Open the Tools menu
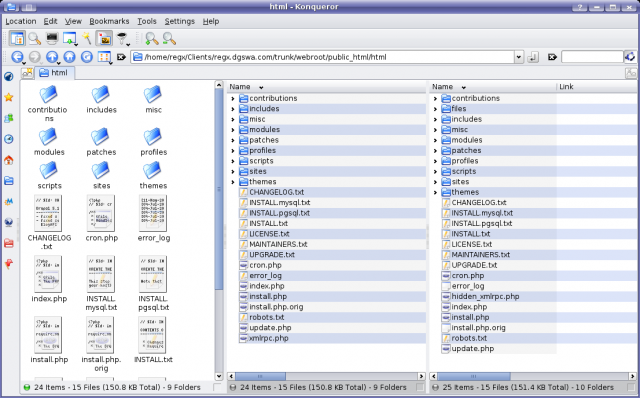Screen dimensions: 640x398 point(147,21)
